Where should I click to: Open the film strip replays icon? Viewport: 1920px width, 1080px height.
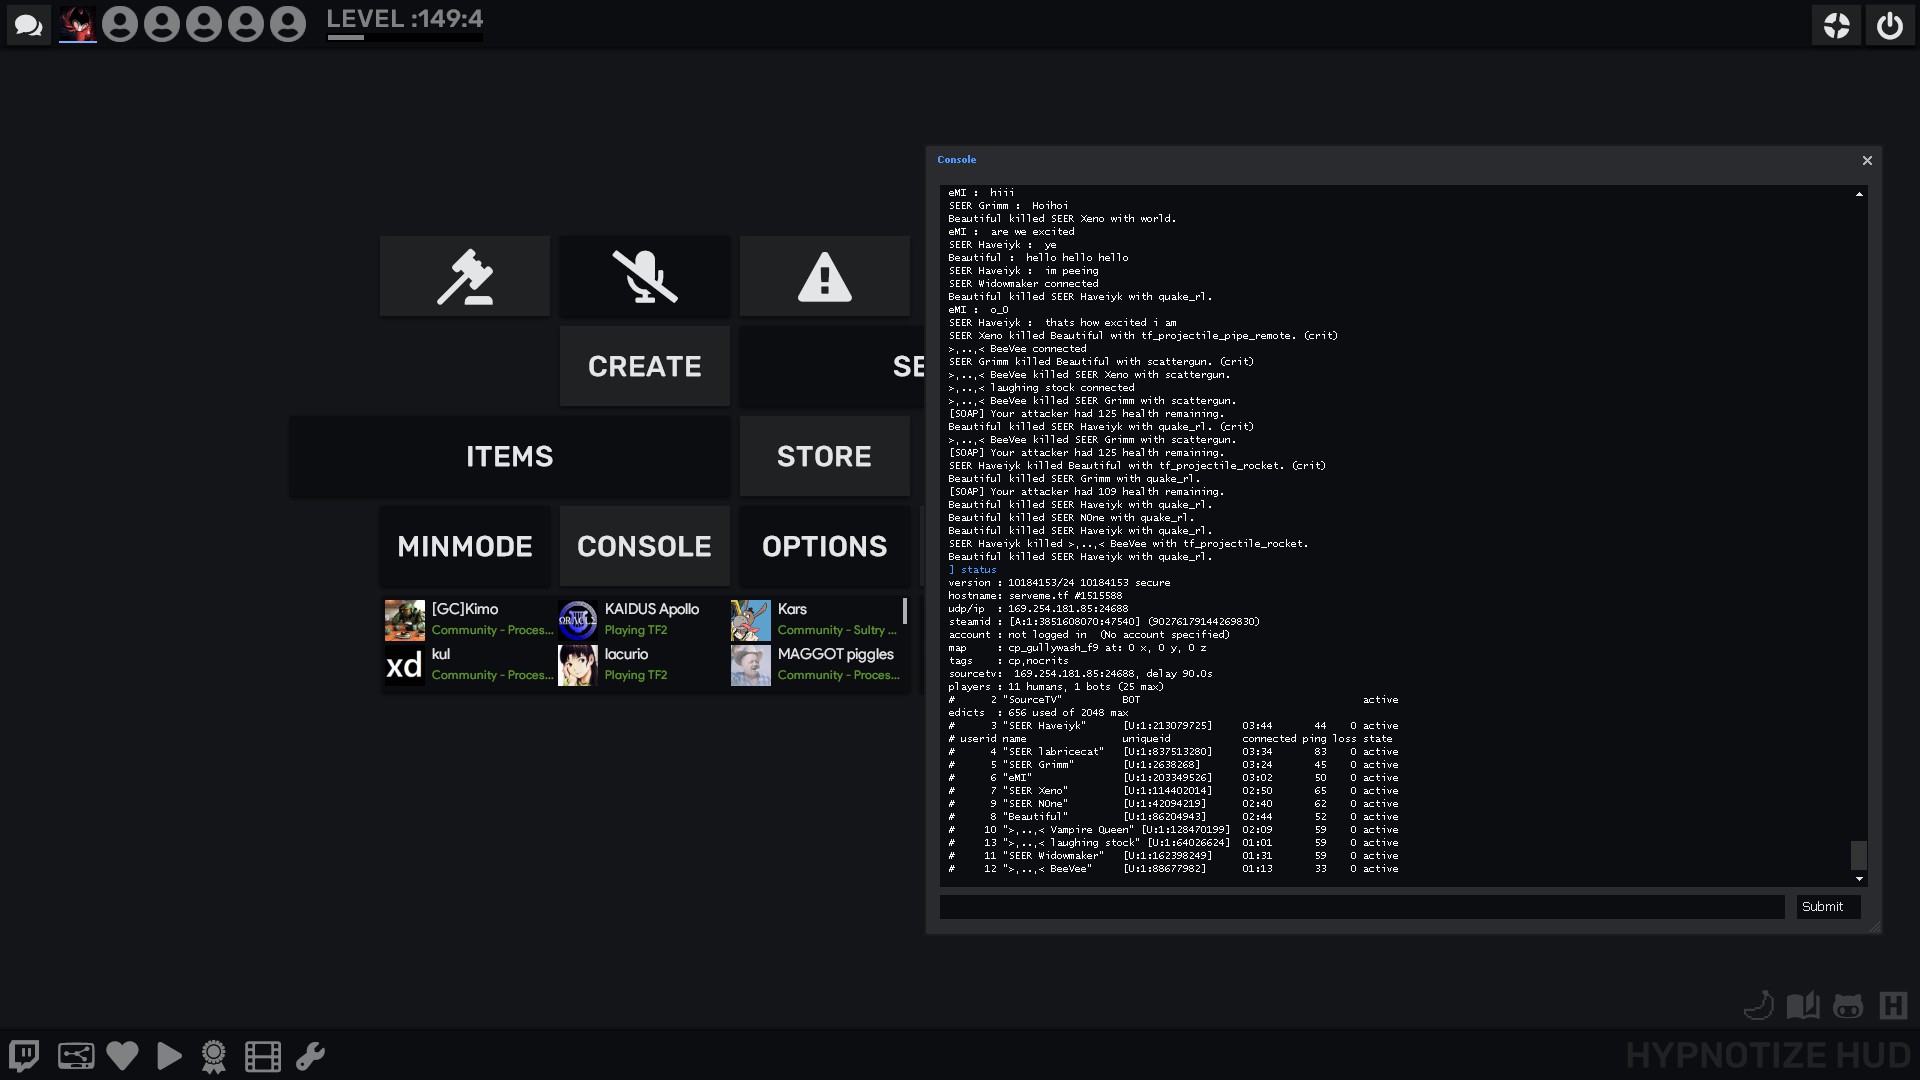(263, 1056)
